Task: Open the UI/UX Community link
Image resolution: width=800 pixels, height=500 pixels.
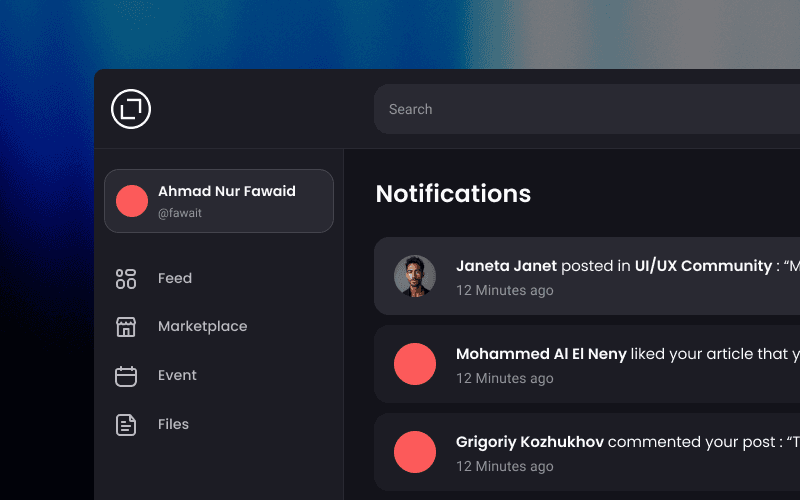Action: pyautogui.click(x=703, y=266)
